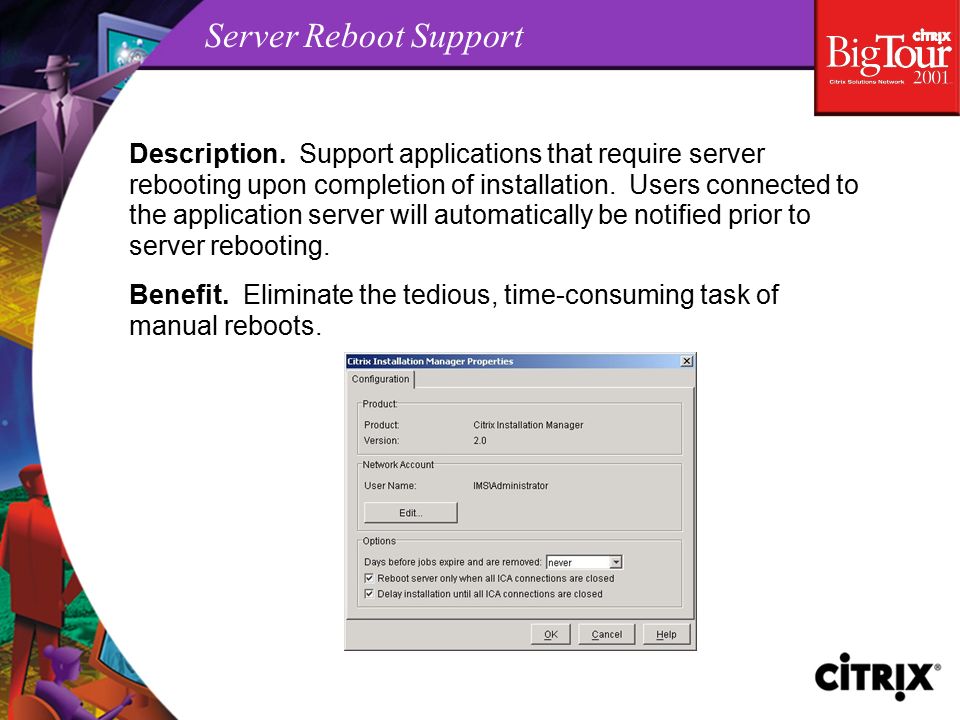Viewport: 960px width, 720px height.
Task: Select the 'IMS\Administrator' user name text
Action: [x=511, y=486]
